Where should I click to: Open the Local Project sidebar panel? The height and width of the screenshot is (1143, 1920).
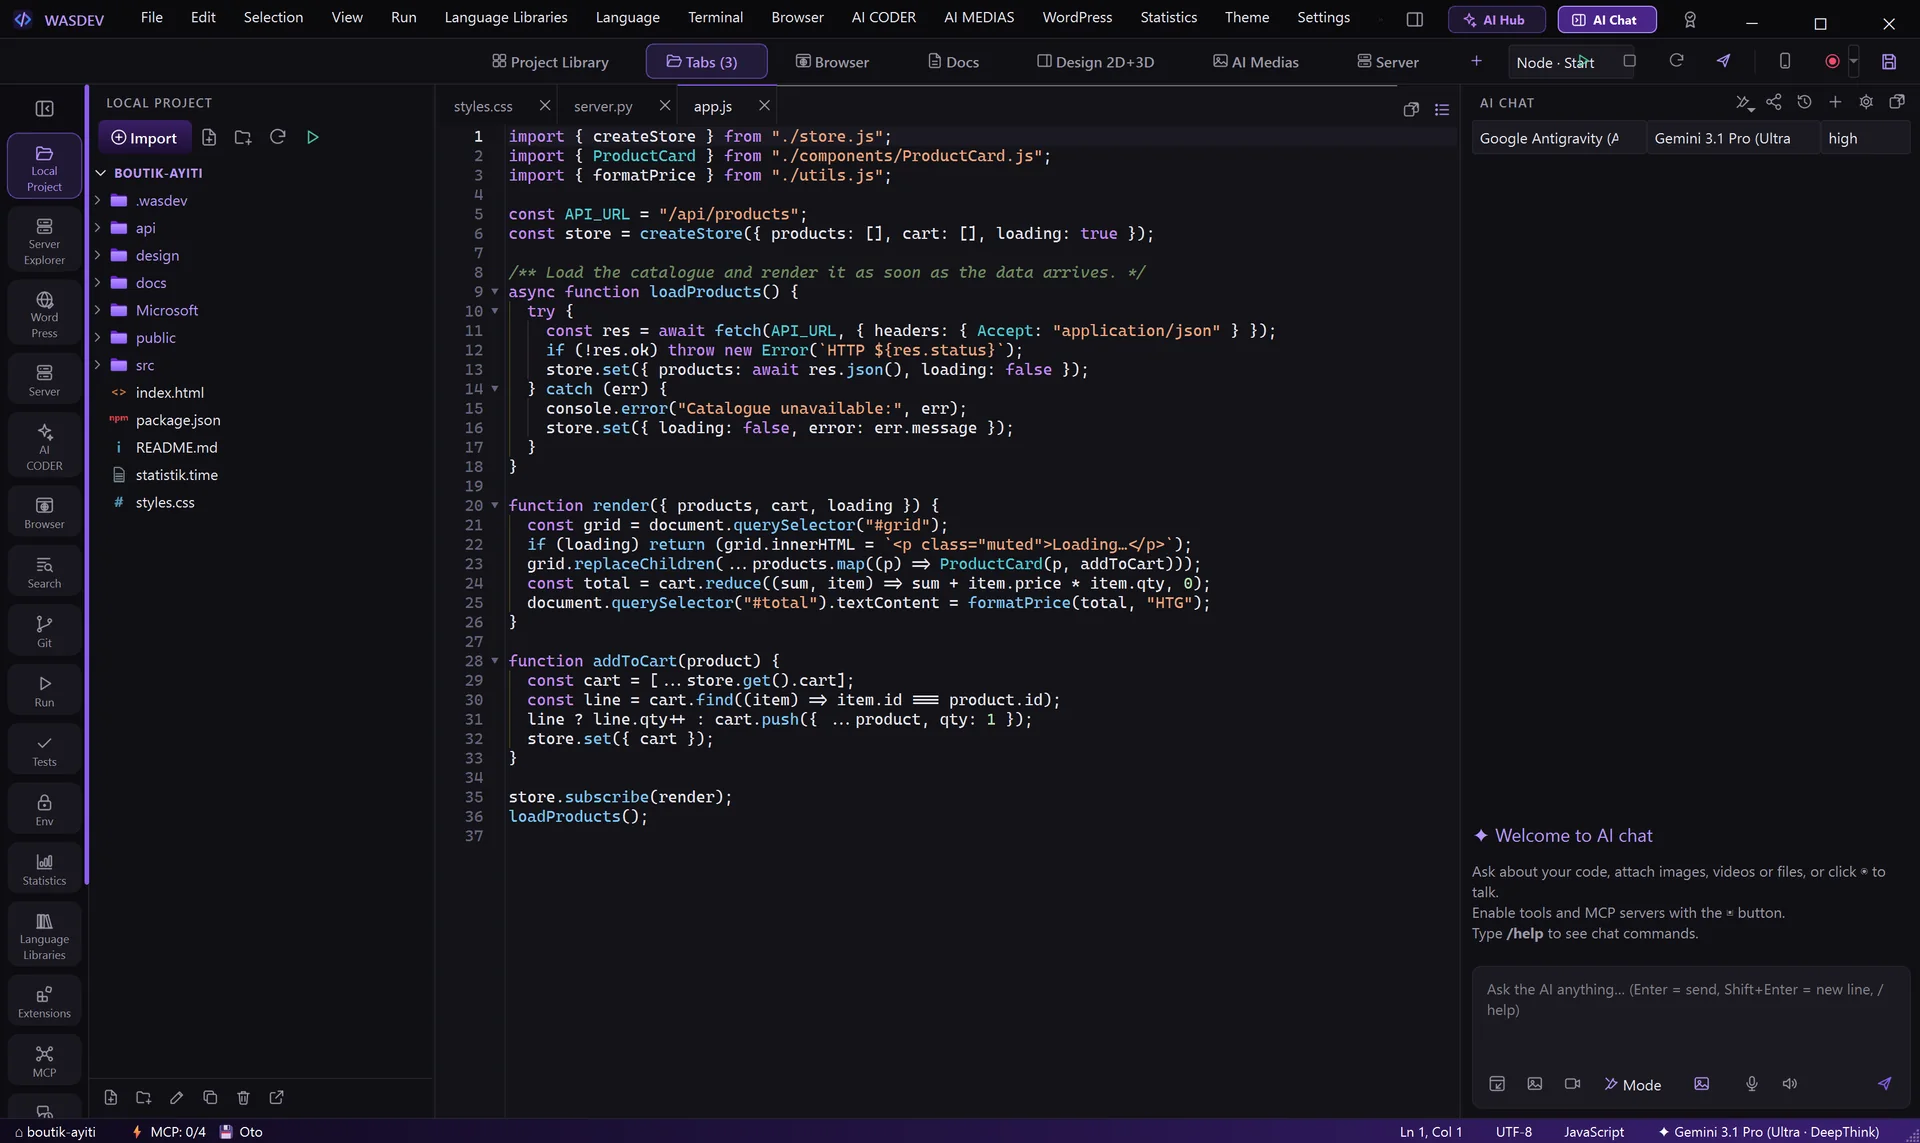[44, 167]
